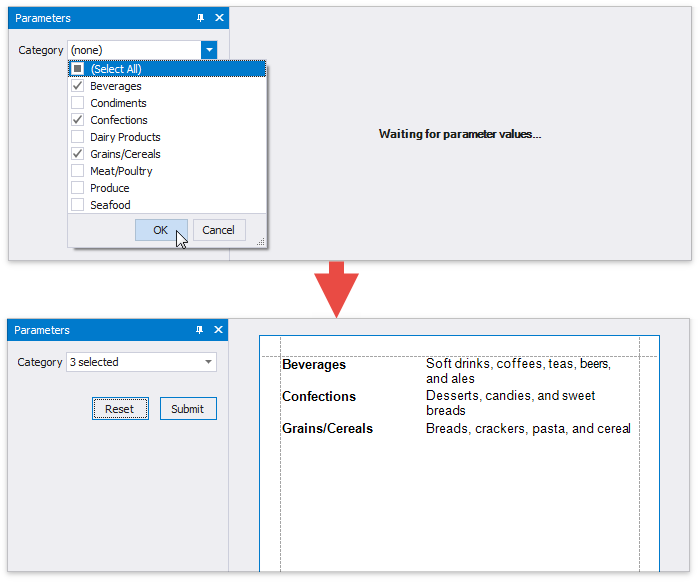Uncheck the Grains/Cereals checkbox
This screenshot has height=583, width=700.
tap(77, 154)
